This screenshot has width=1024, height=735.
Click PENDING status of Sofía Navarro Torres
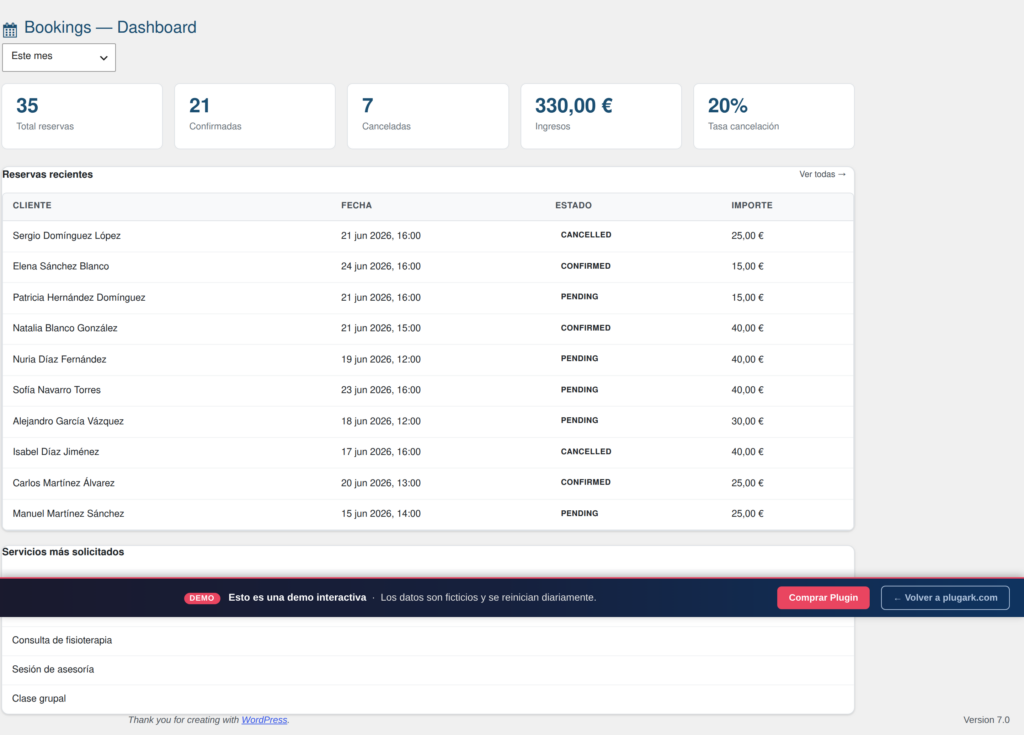tap(579, 389)
